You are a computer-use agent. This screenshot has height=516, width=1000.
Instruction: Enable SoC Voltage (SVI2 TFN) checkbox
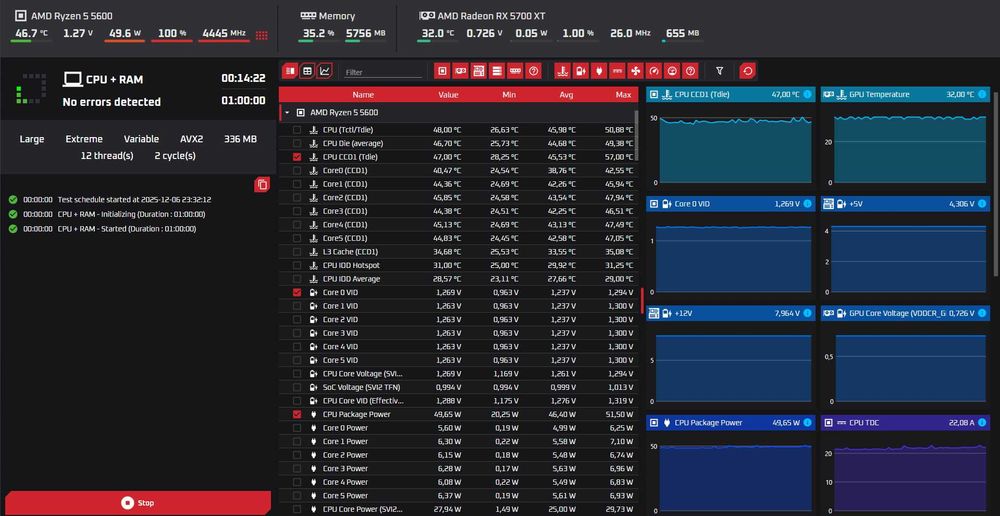[x=297, y=387]
